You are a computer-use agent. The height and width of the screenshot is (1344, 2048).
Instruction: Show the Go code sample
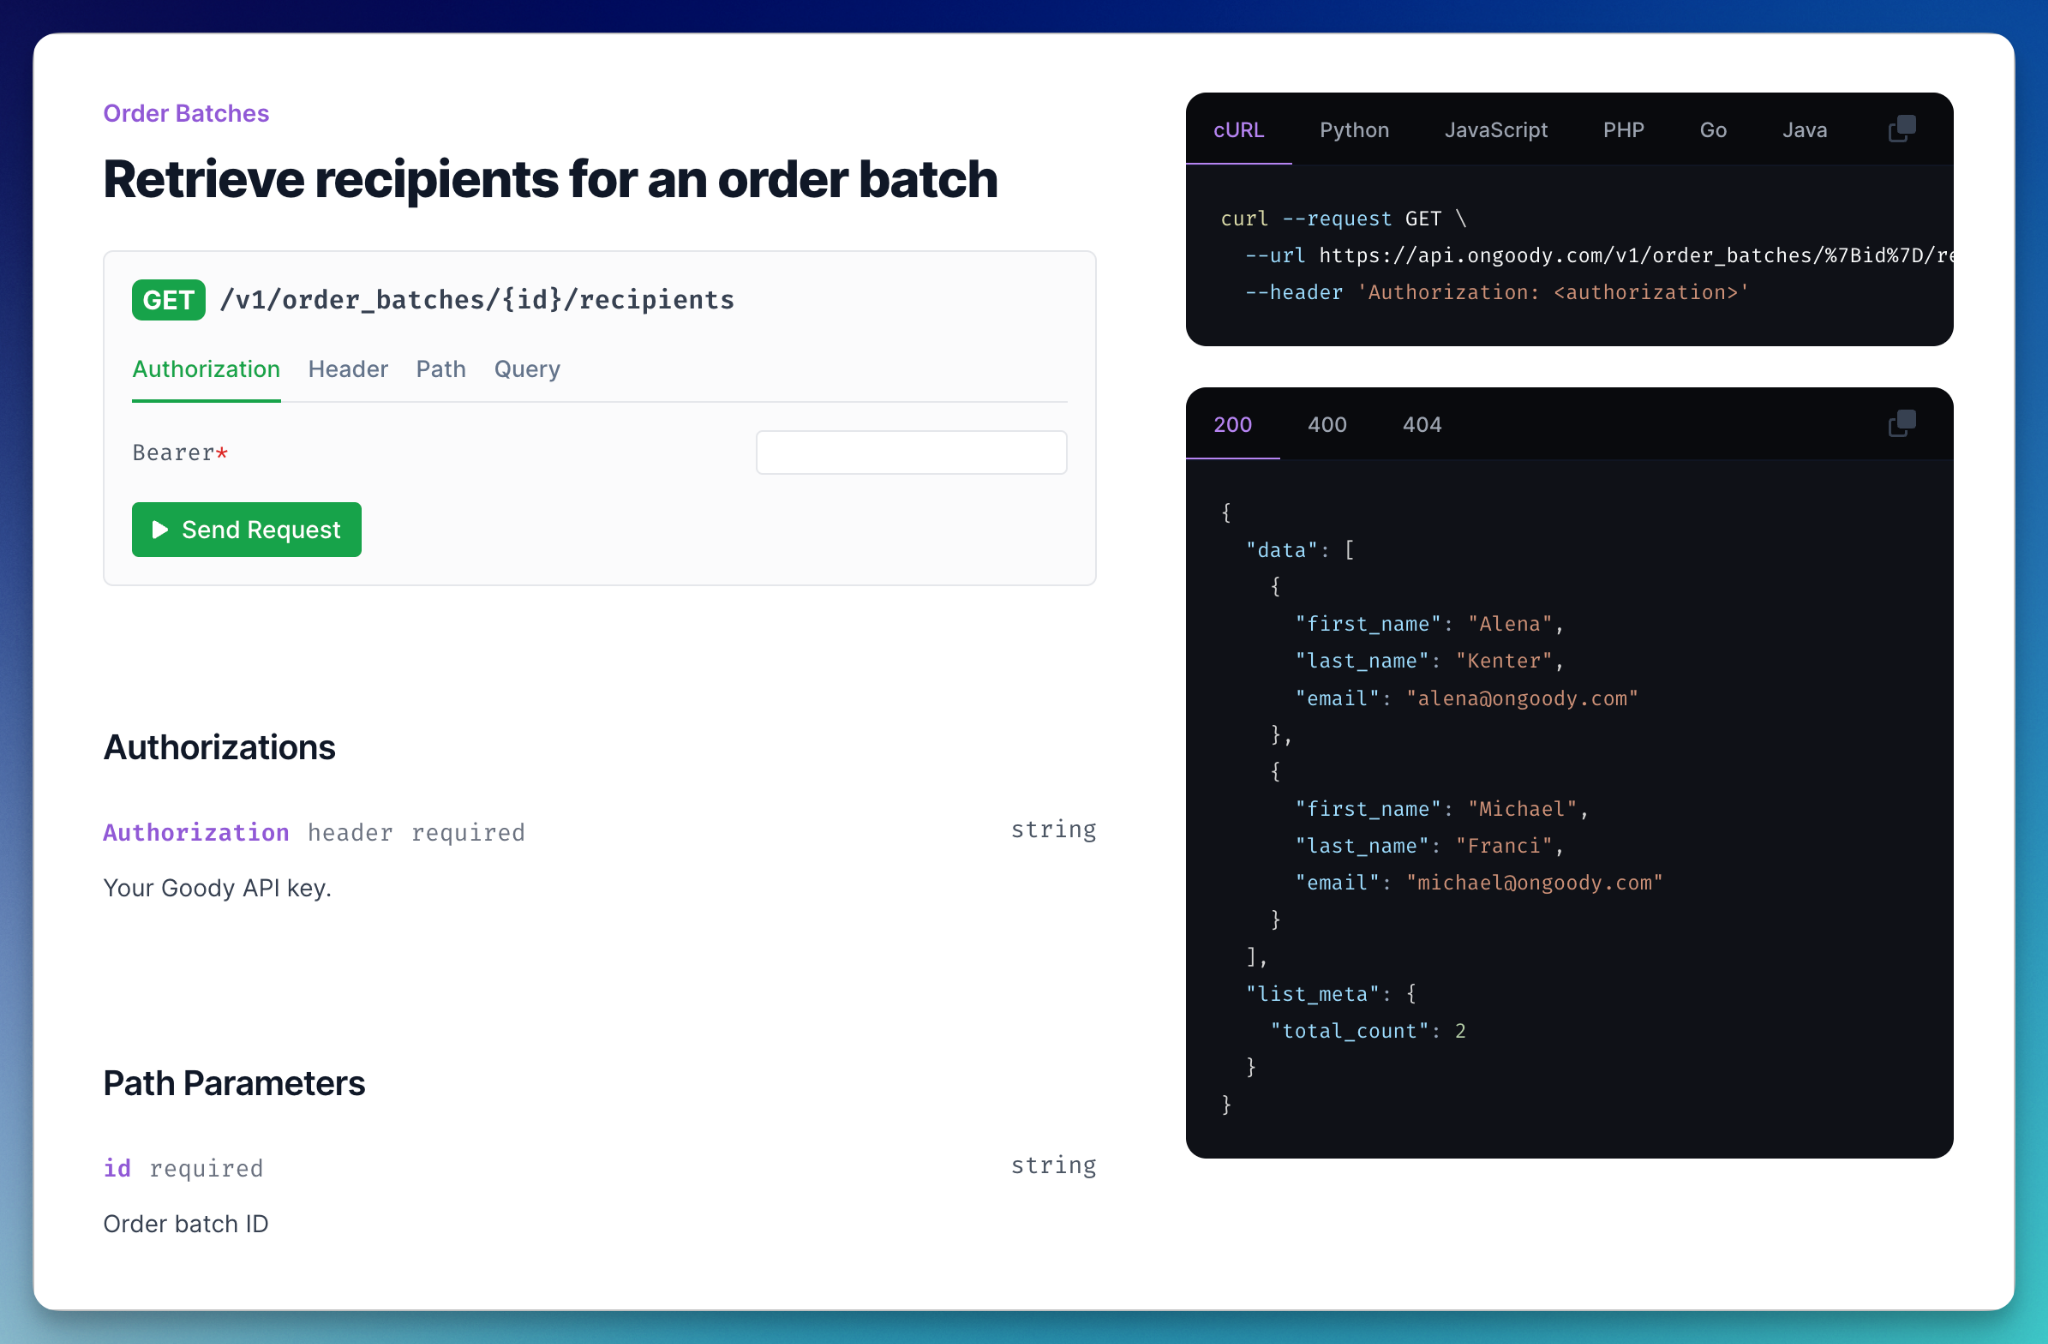coord(1712,130)
